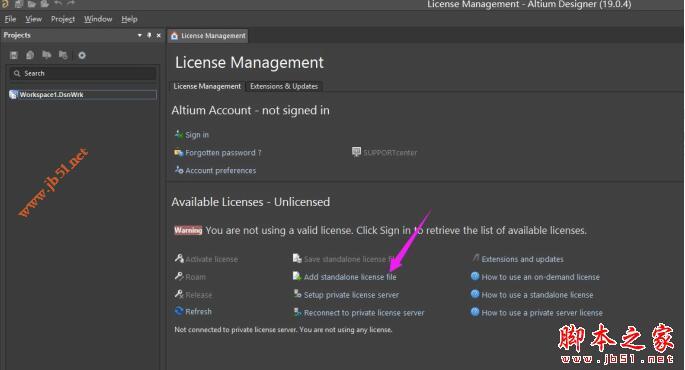Viewport: 685px width, 370px height.
Task: Click the Search field in Projects panel
Action: (x=83, y=73)
